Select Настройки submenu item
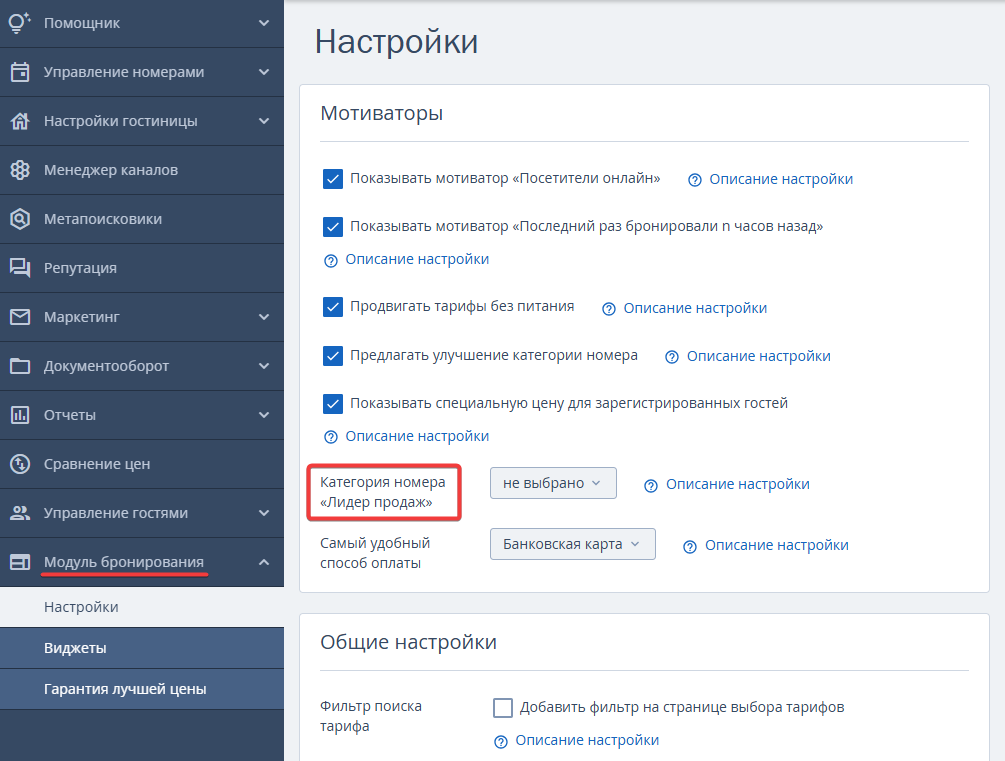 pos(142,606)
